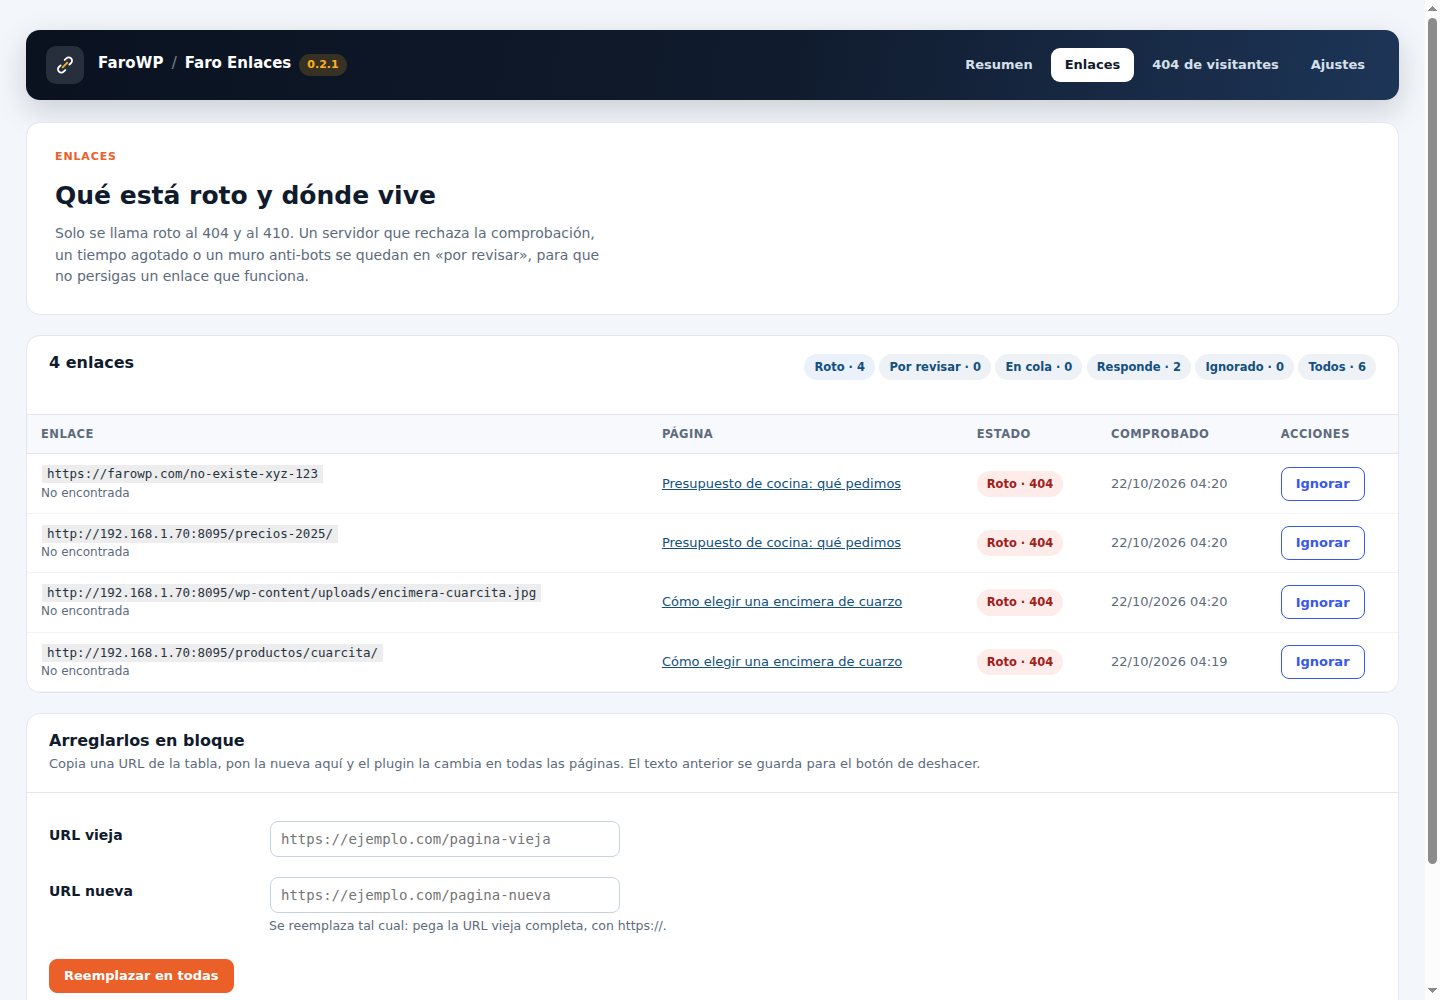Click the Roto · 404 badge in productos/cuarcita row
Image resolution: width=1440 pixels, height=1000 pixels.
point(1019,662)
